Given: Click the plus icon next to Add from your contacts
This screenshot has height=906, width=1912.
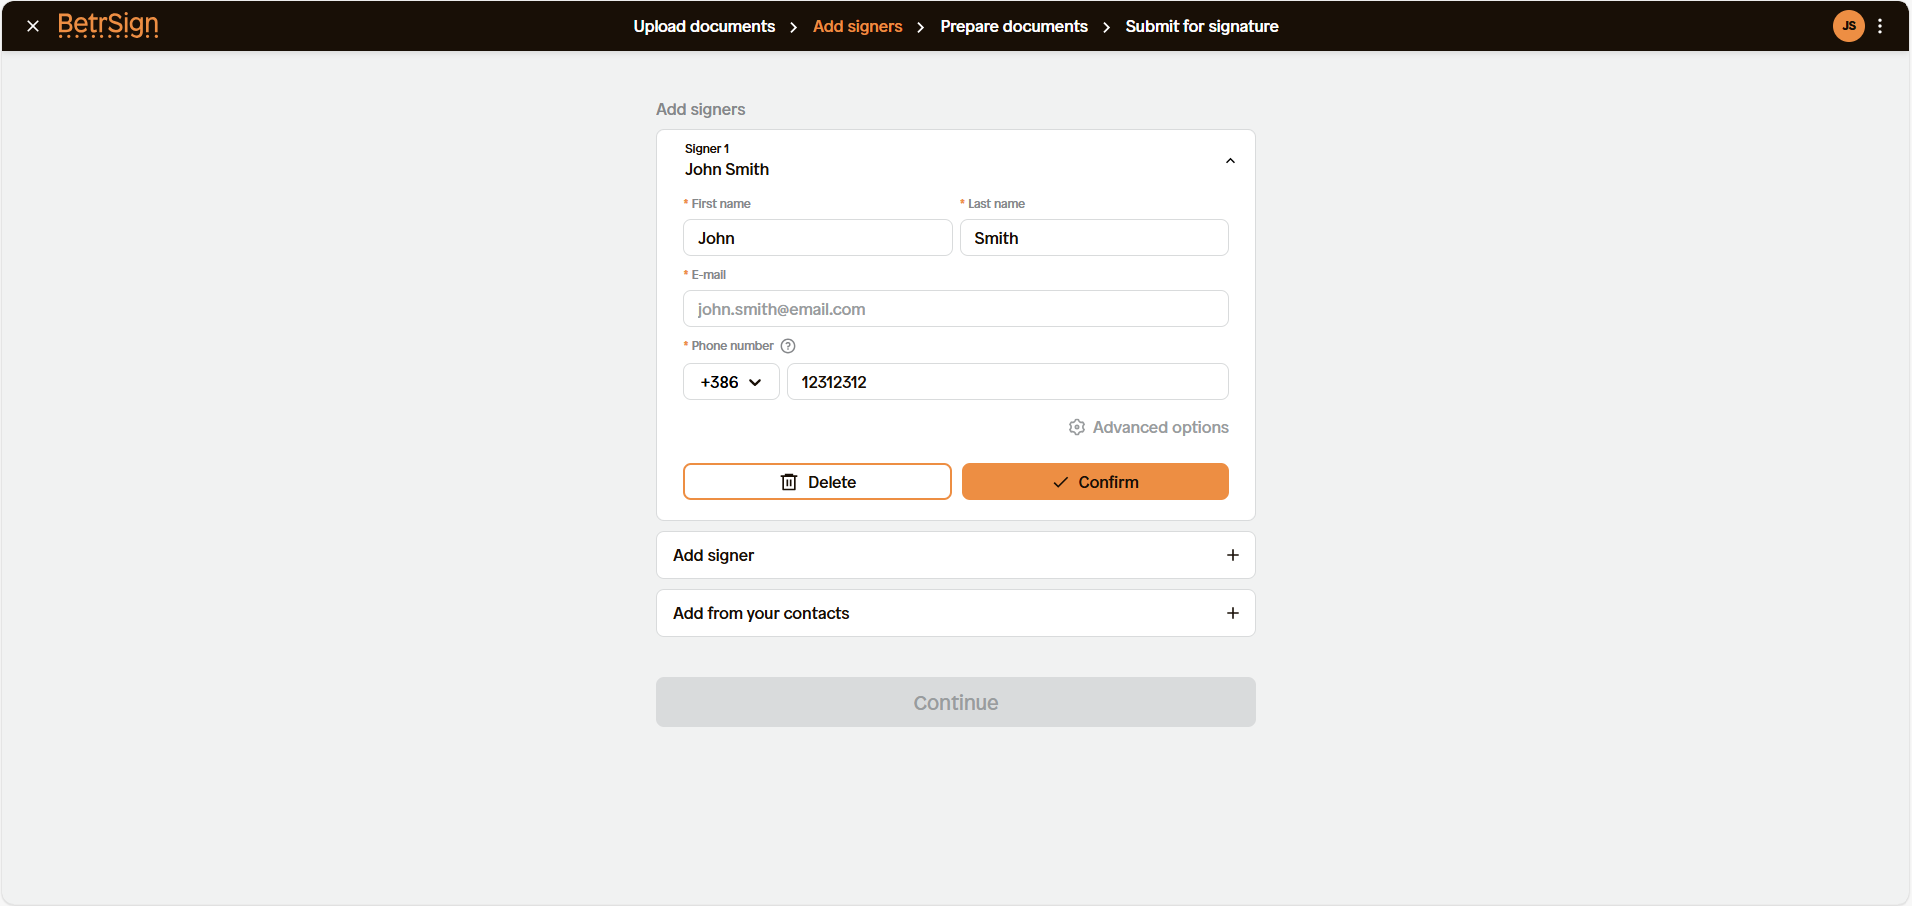Looking at the screenshot, I should tap(1232, 613).
